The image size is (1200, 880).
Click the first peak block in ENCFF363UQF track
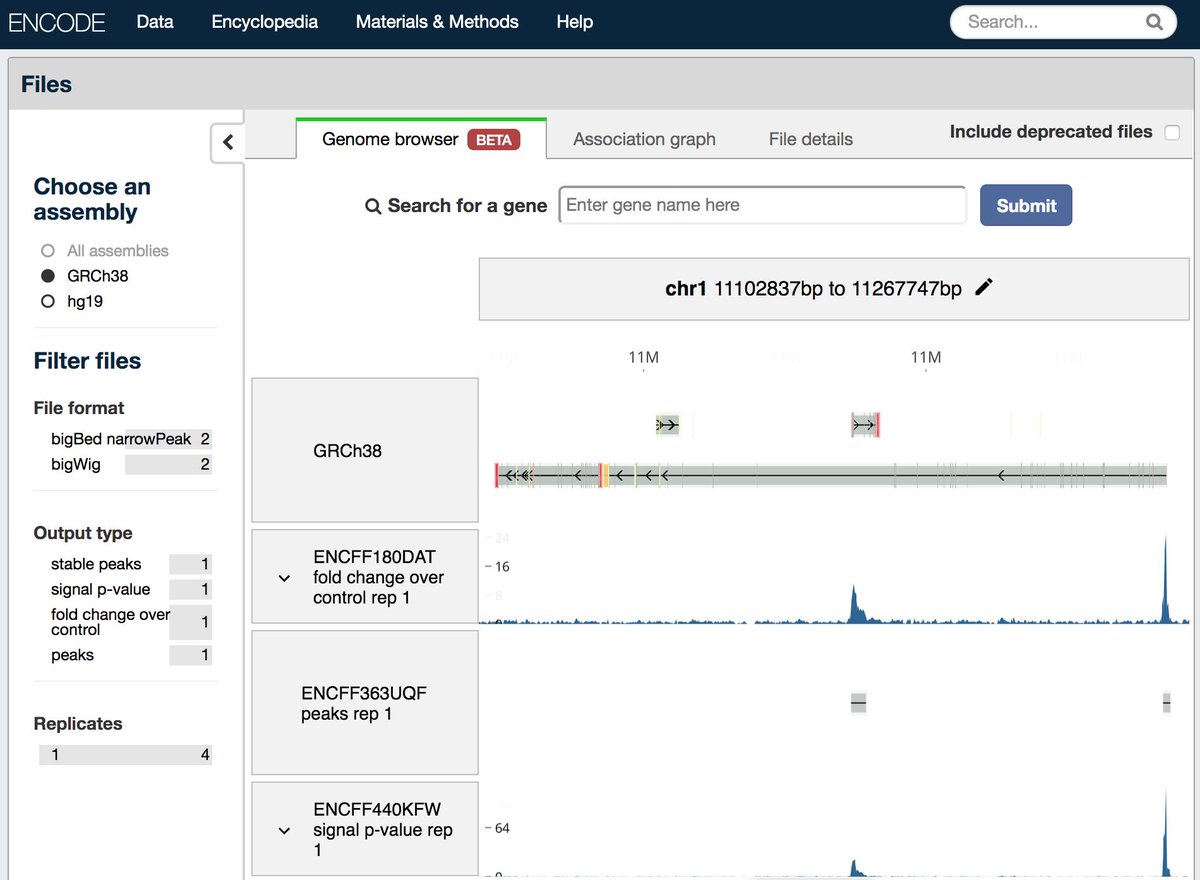click(858, 703)
